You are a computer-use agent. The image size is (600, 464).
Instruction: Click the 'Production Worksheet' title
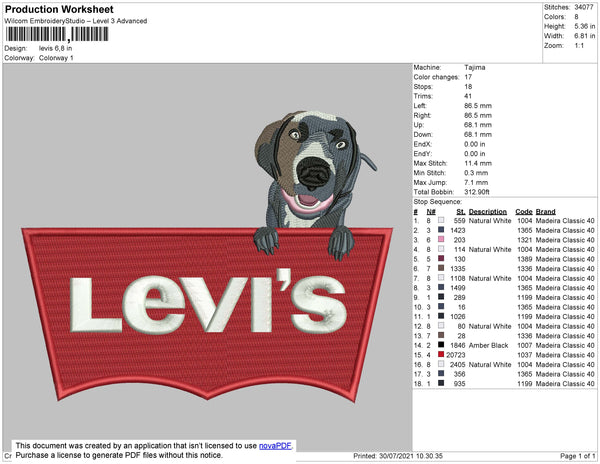pos(59,10)
